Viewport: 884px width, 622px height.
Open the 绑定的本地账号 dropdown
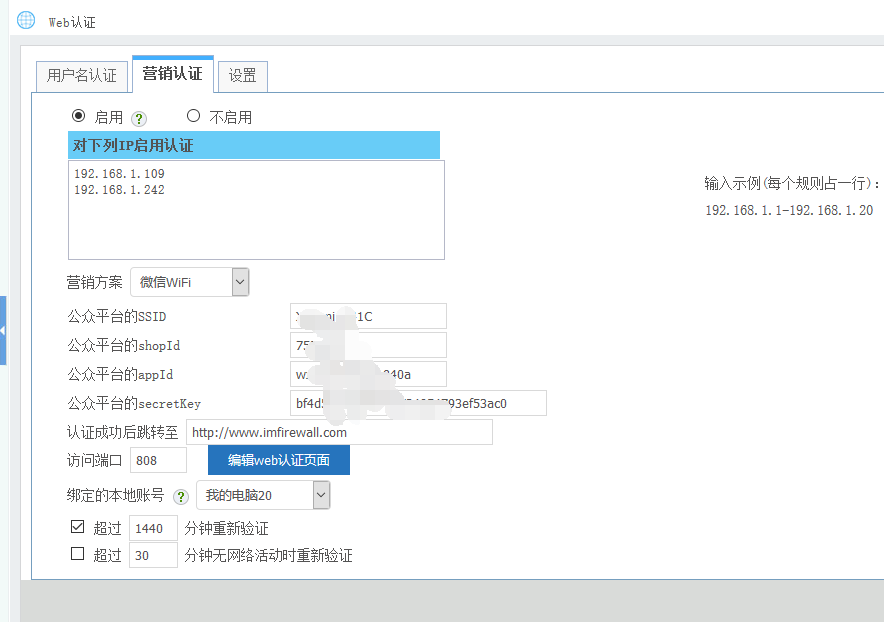pyautogui.click(x=263, y=495)
